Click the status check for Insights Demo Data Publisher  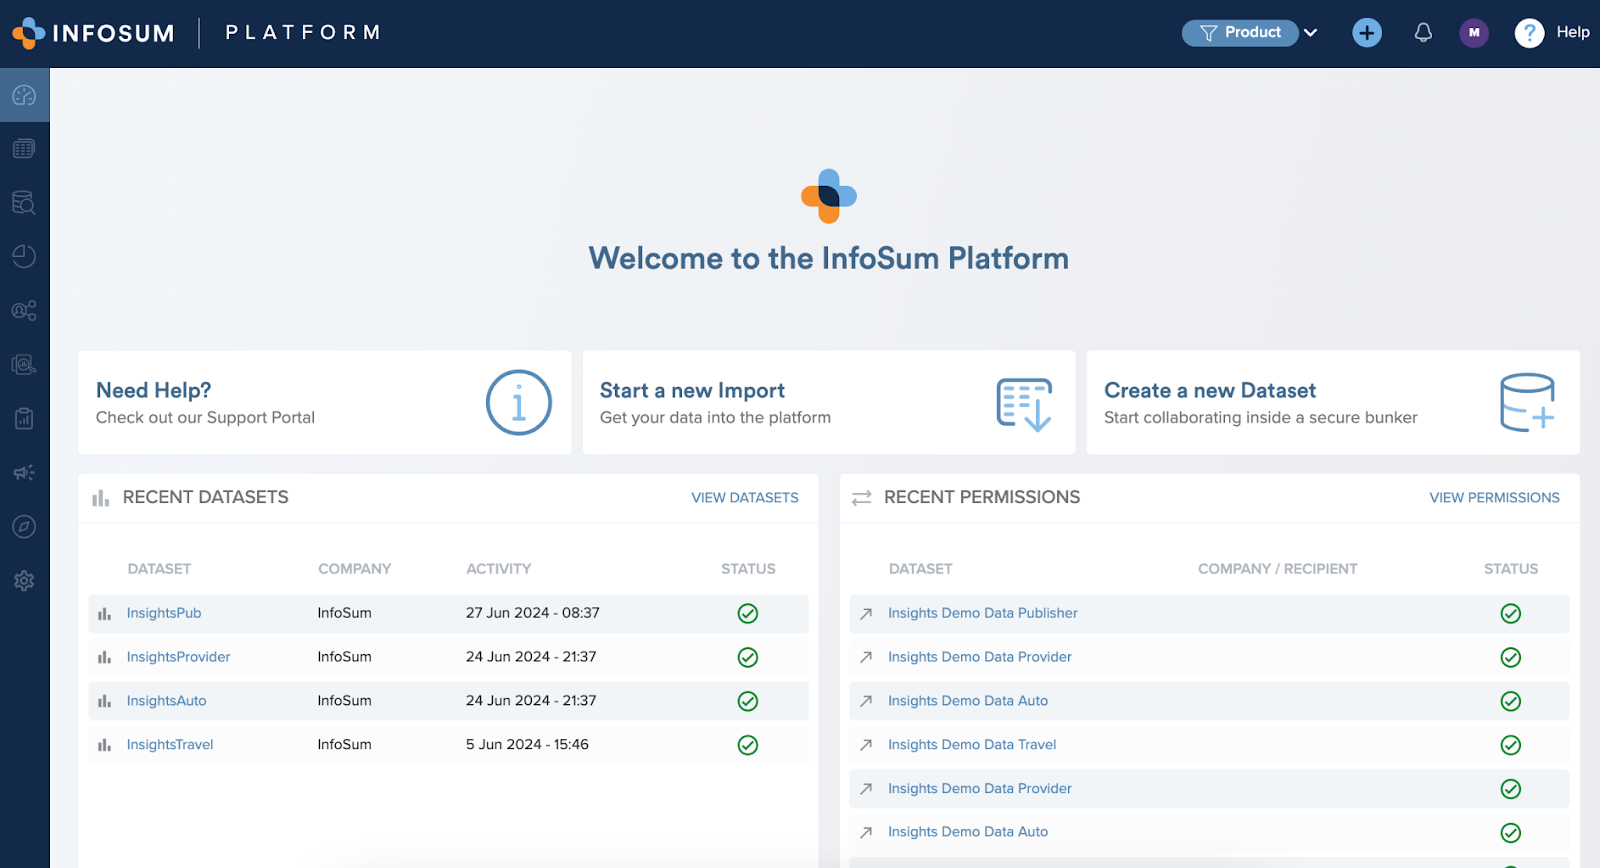point(1511,614)
